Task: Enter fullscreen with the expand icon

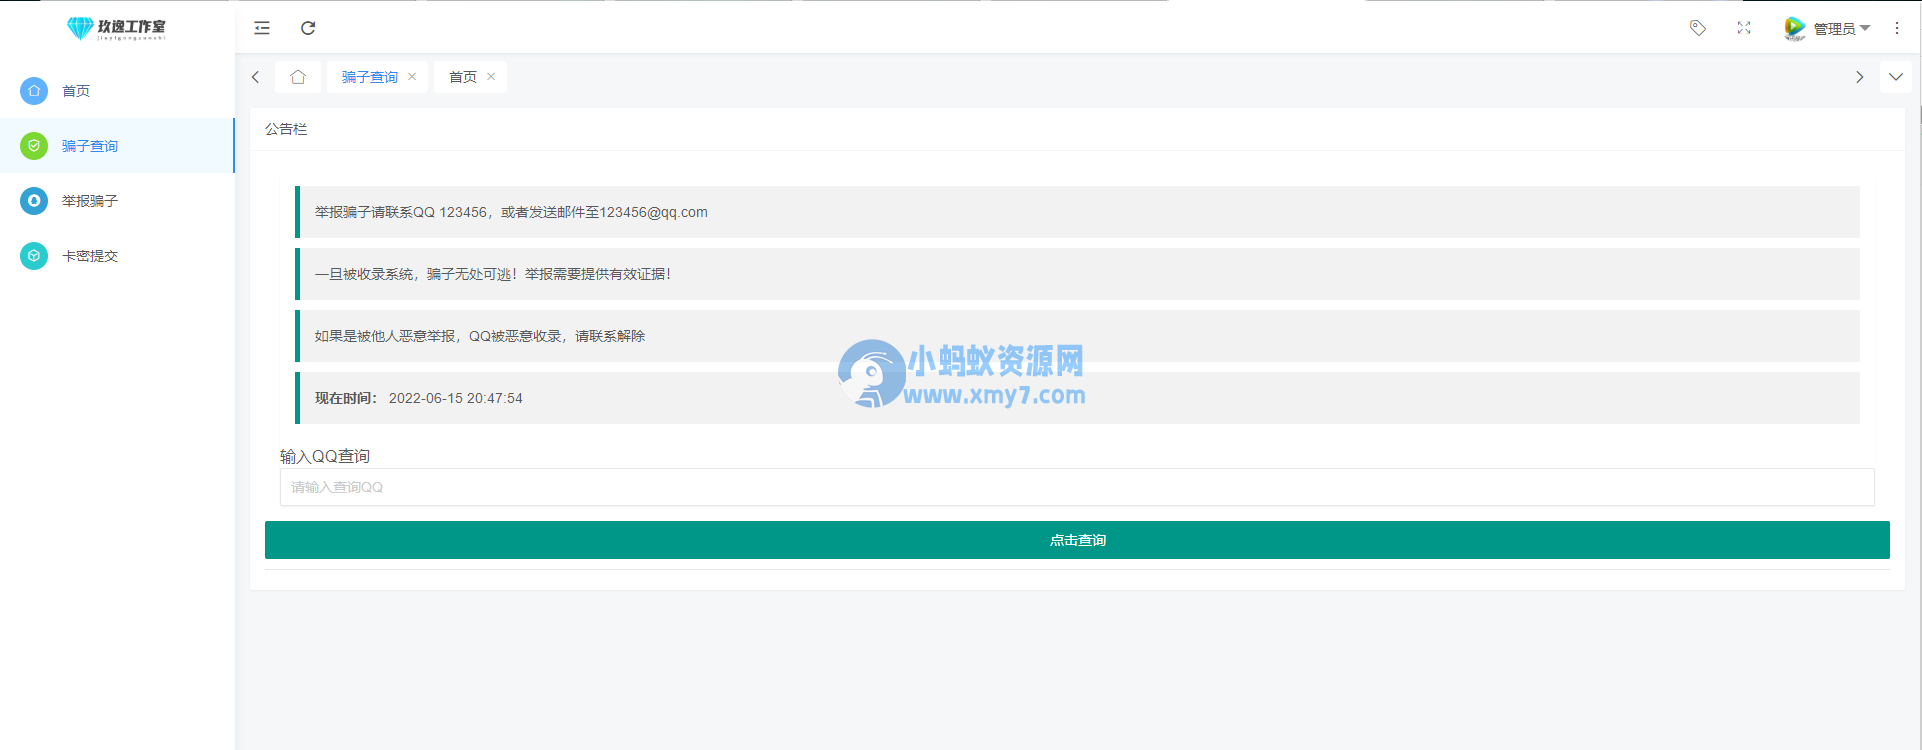Action: [1744, 28]
